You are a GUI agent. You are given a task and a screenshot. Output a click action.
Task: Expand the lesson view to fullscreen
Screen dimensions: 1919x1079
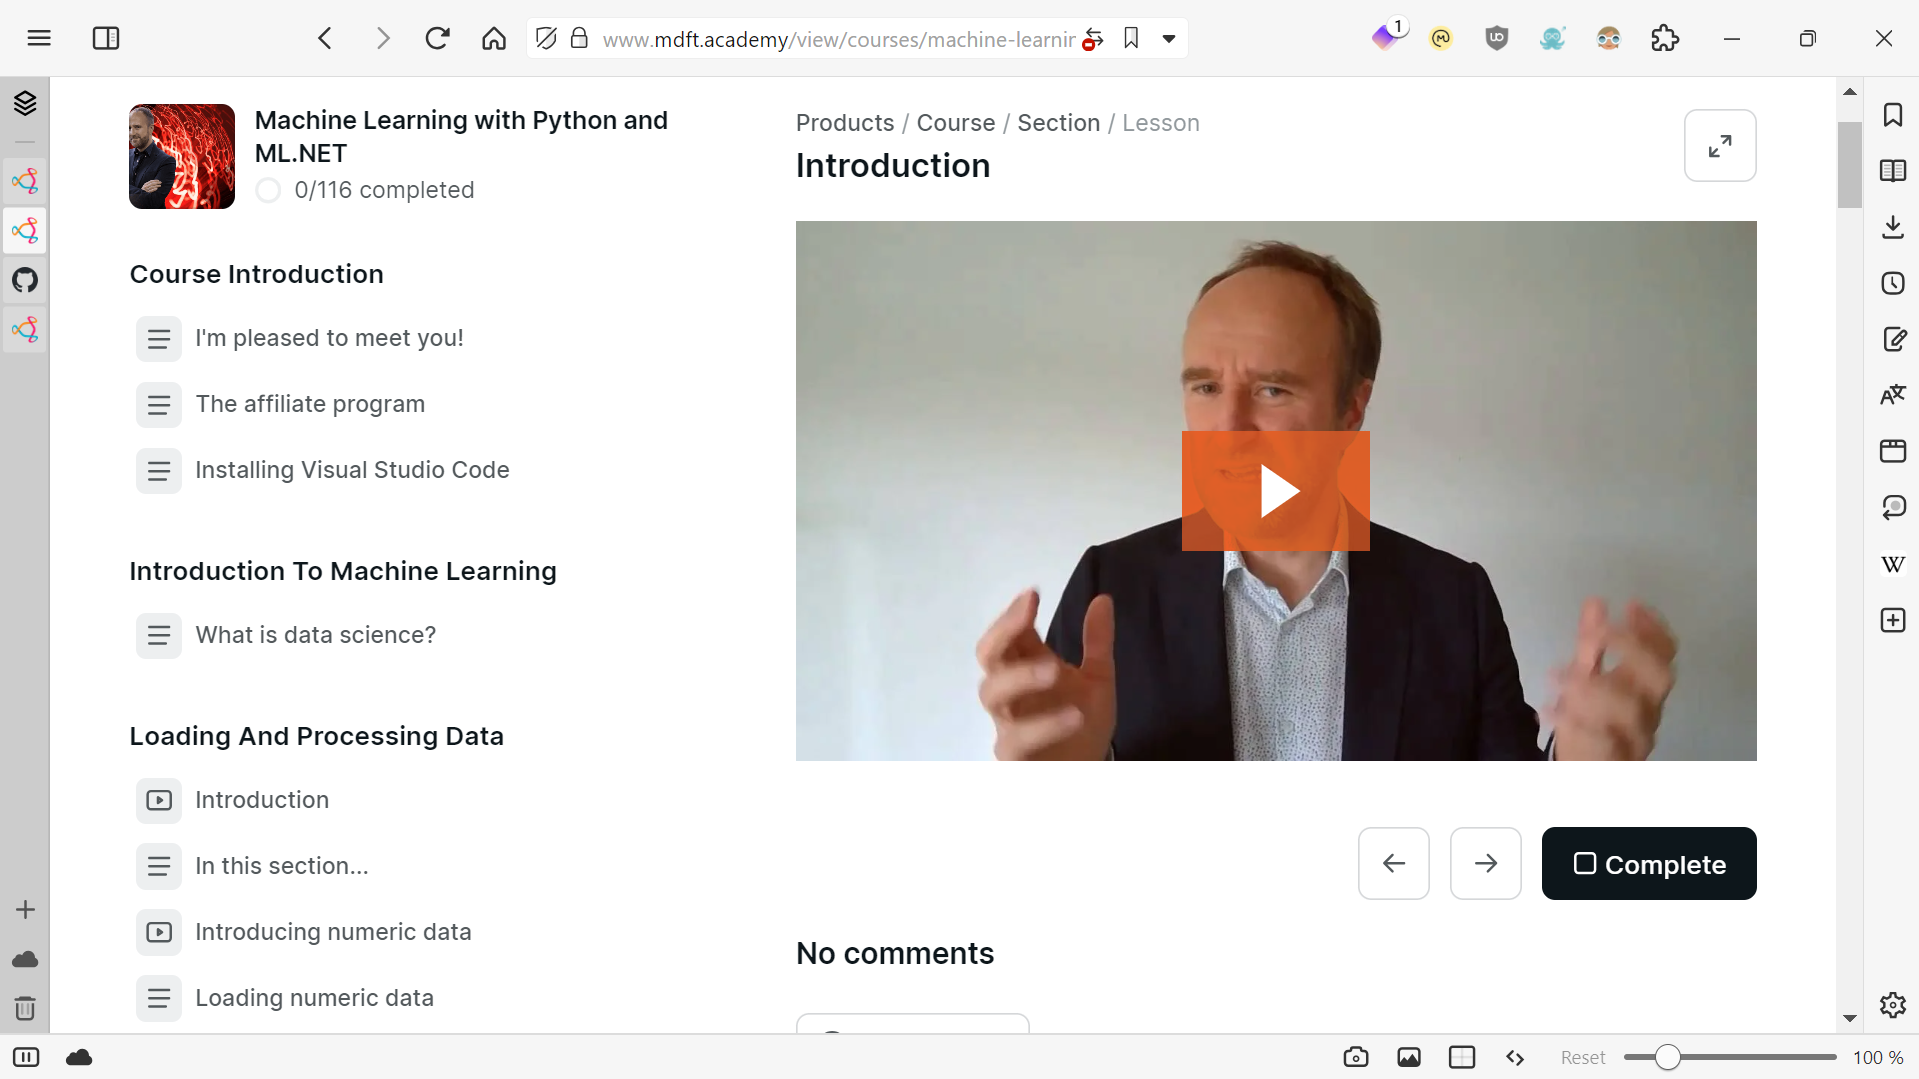pos(1720,145)
